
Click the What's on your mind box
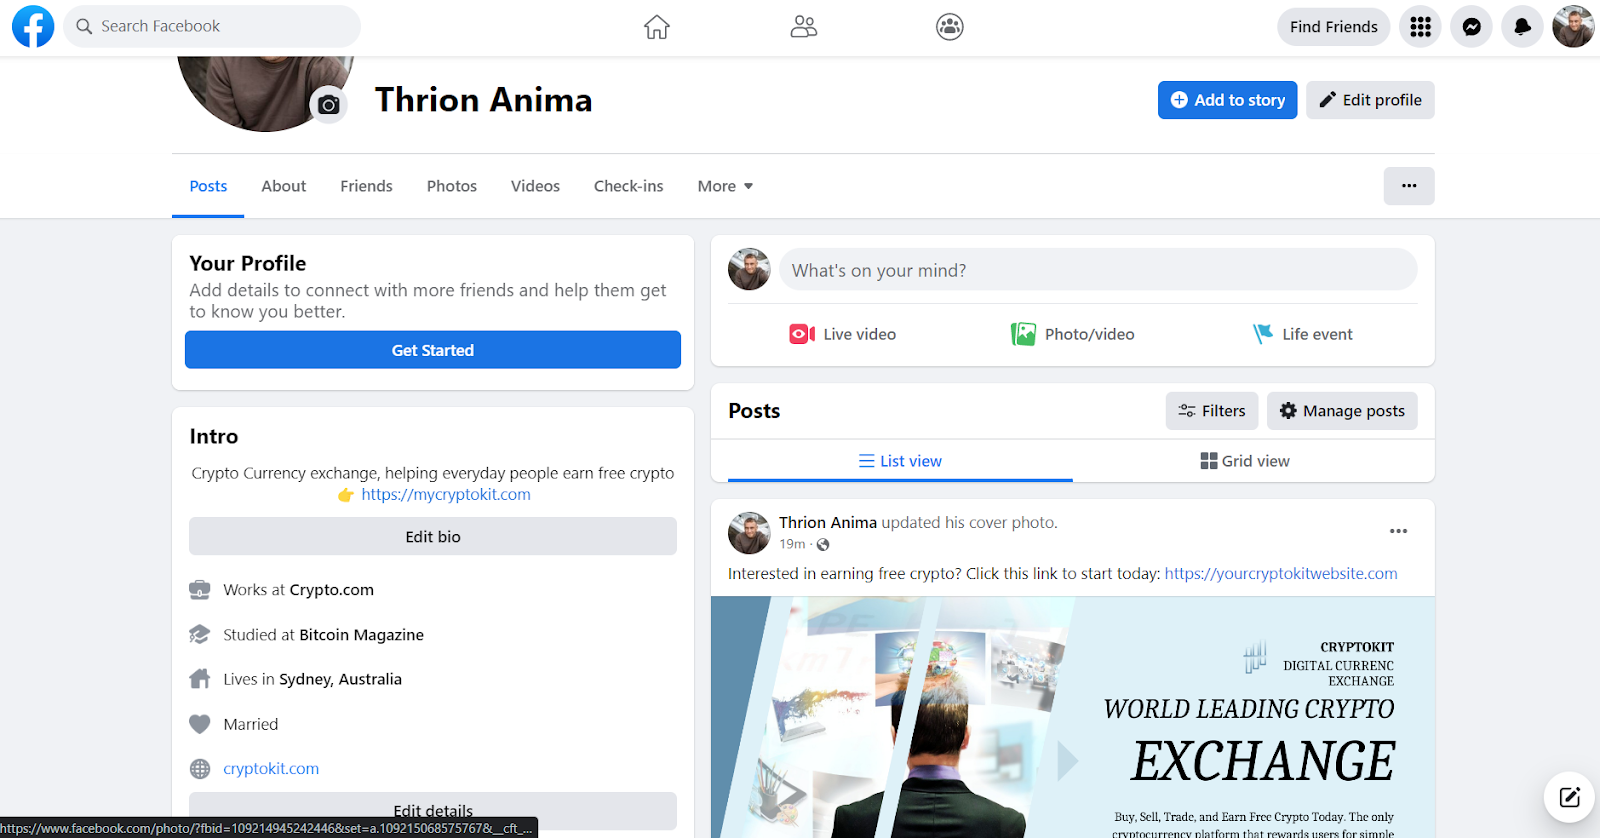pyautogui.click(x=1098, y=270)
